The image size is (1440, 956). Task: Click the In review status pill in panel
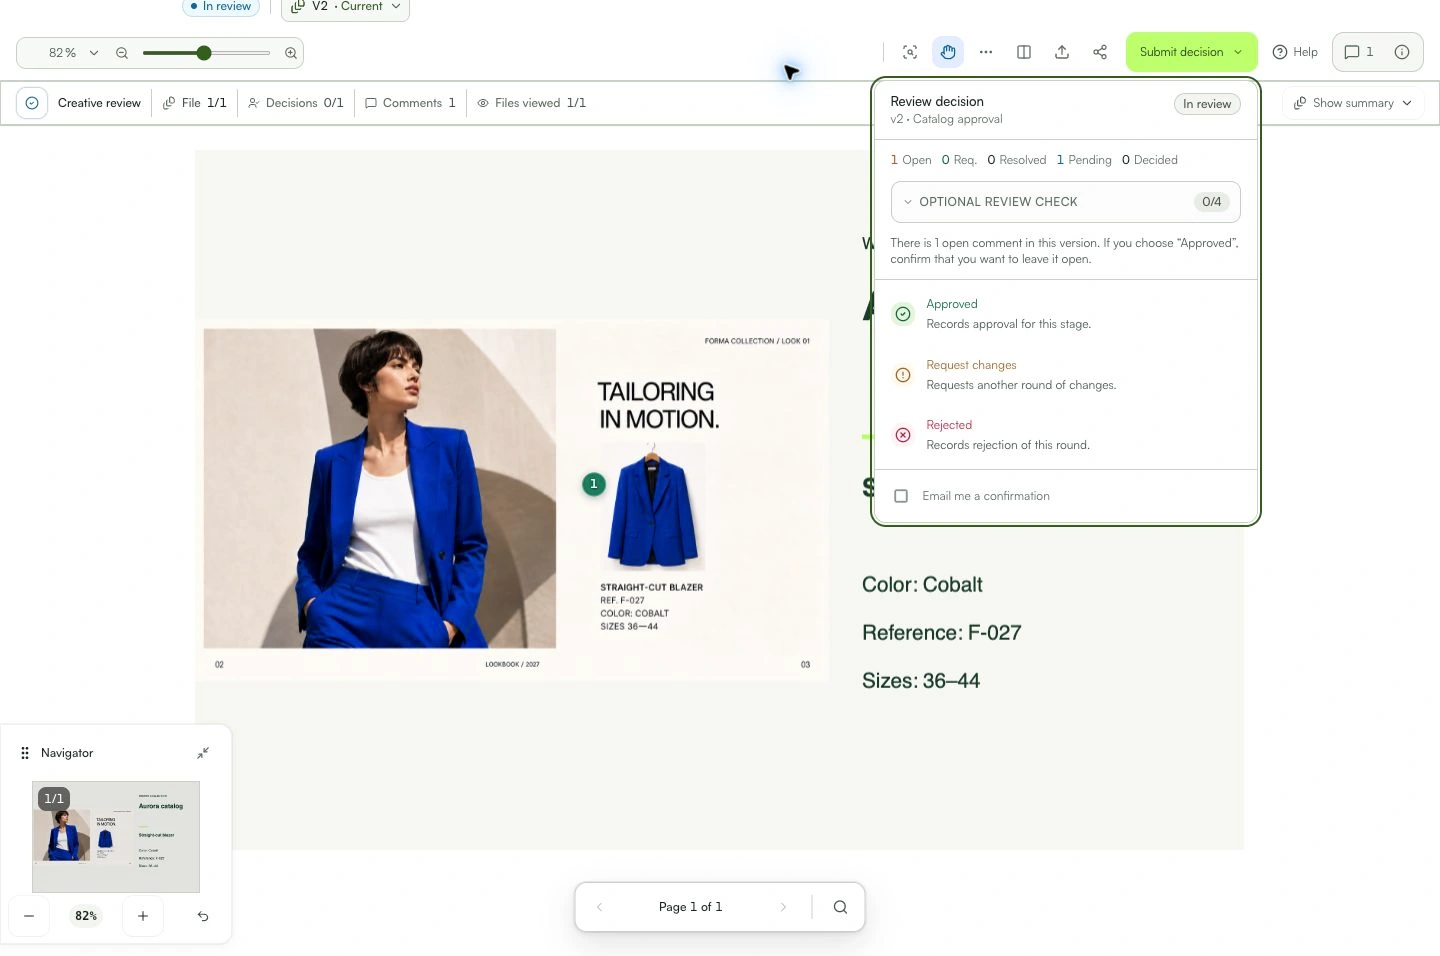point(1207,104)
